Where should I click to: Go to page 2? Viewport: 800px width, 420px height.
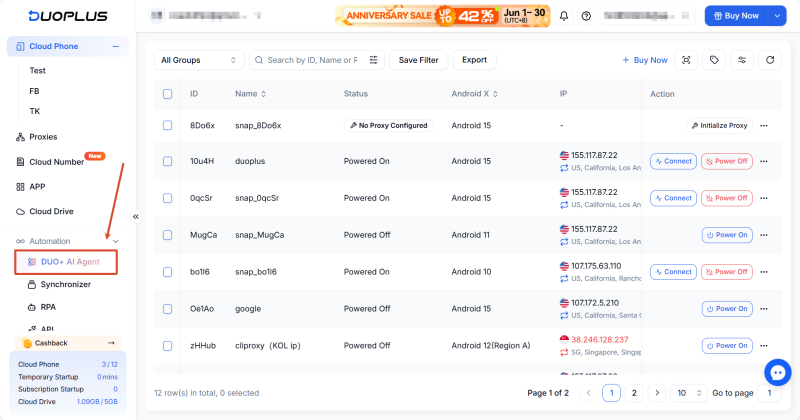(634, 393)
